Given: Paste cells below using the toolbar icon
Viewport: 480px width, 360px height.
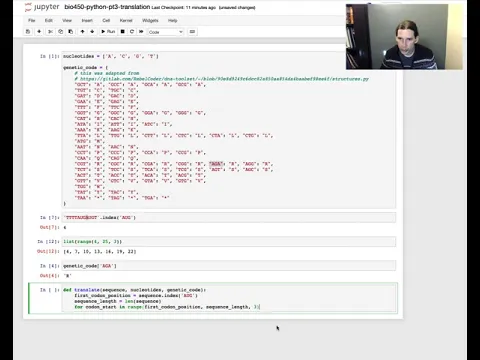Looking at the screenshot, I should pos(71,31).
